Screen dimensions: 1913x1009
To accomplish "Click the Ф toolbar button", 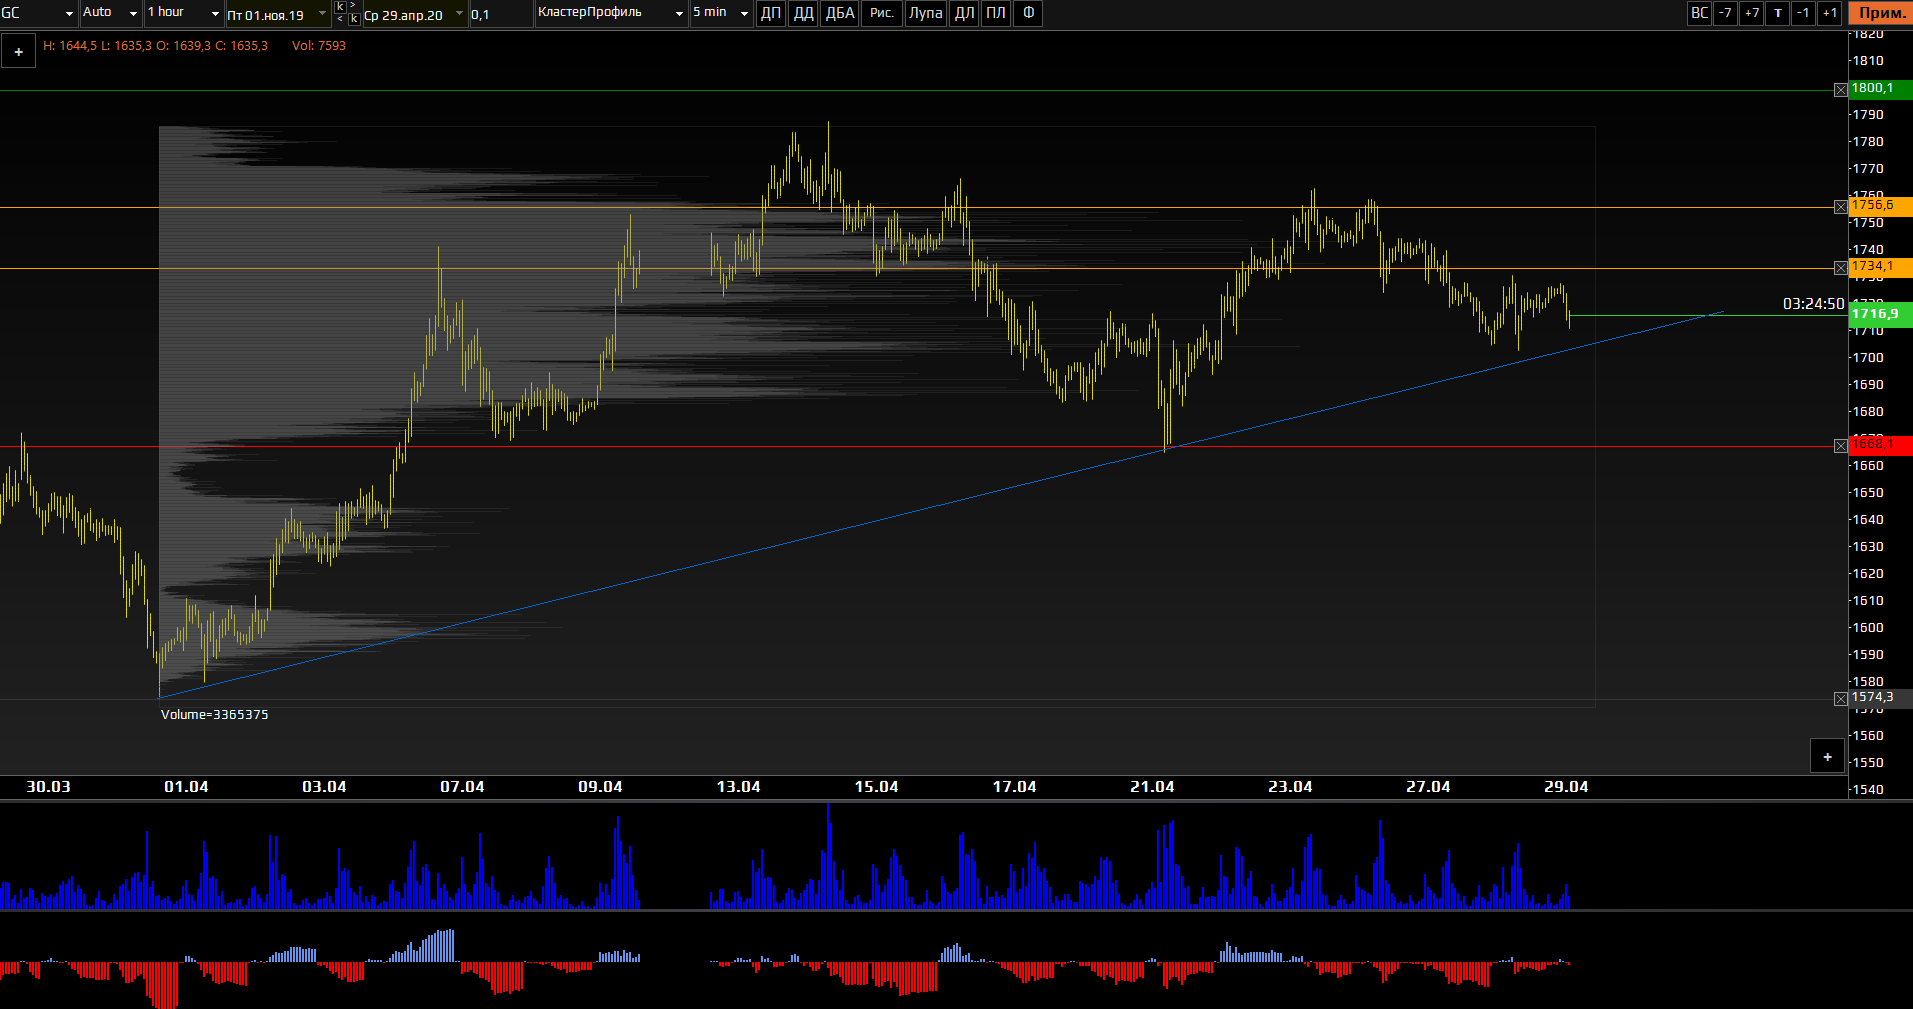I will (1028, 13).
